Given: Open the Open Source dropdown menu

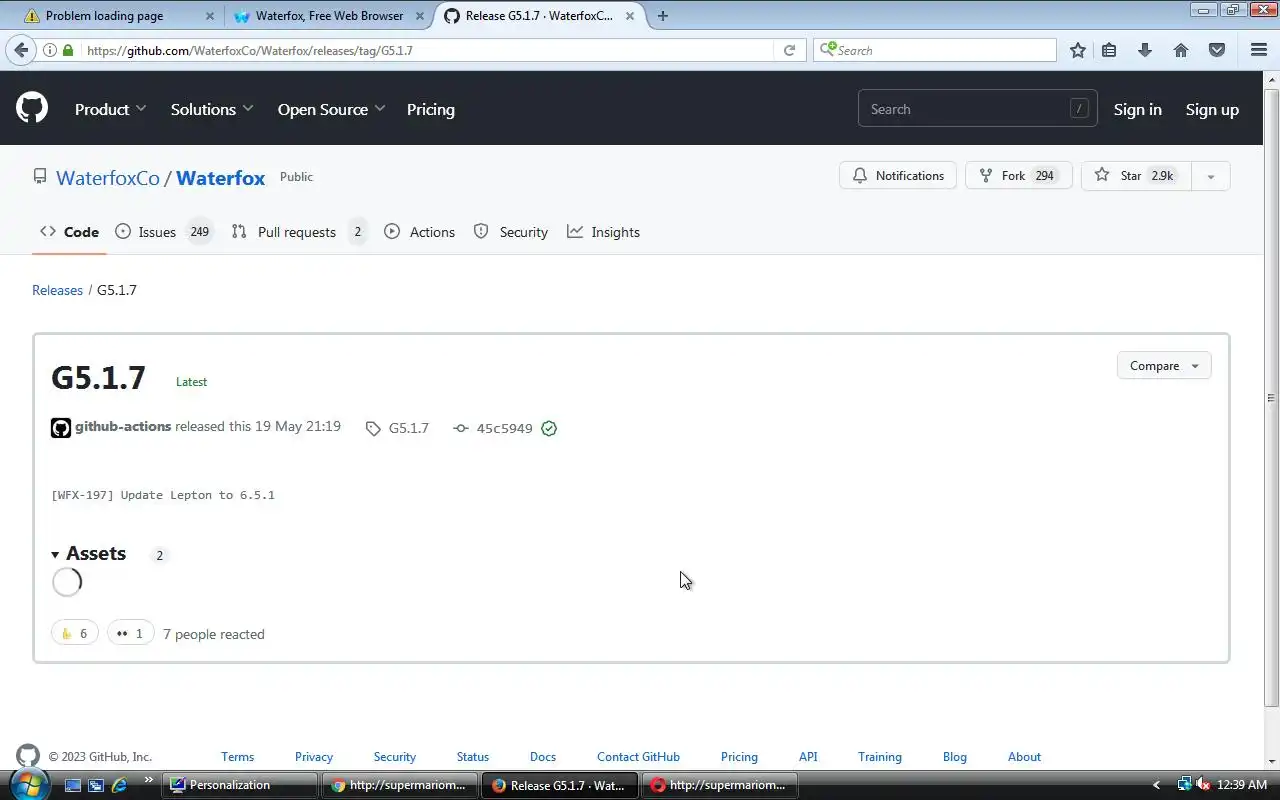Looking at the screenshot, I should click(x=331, y=109).
